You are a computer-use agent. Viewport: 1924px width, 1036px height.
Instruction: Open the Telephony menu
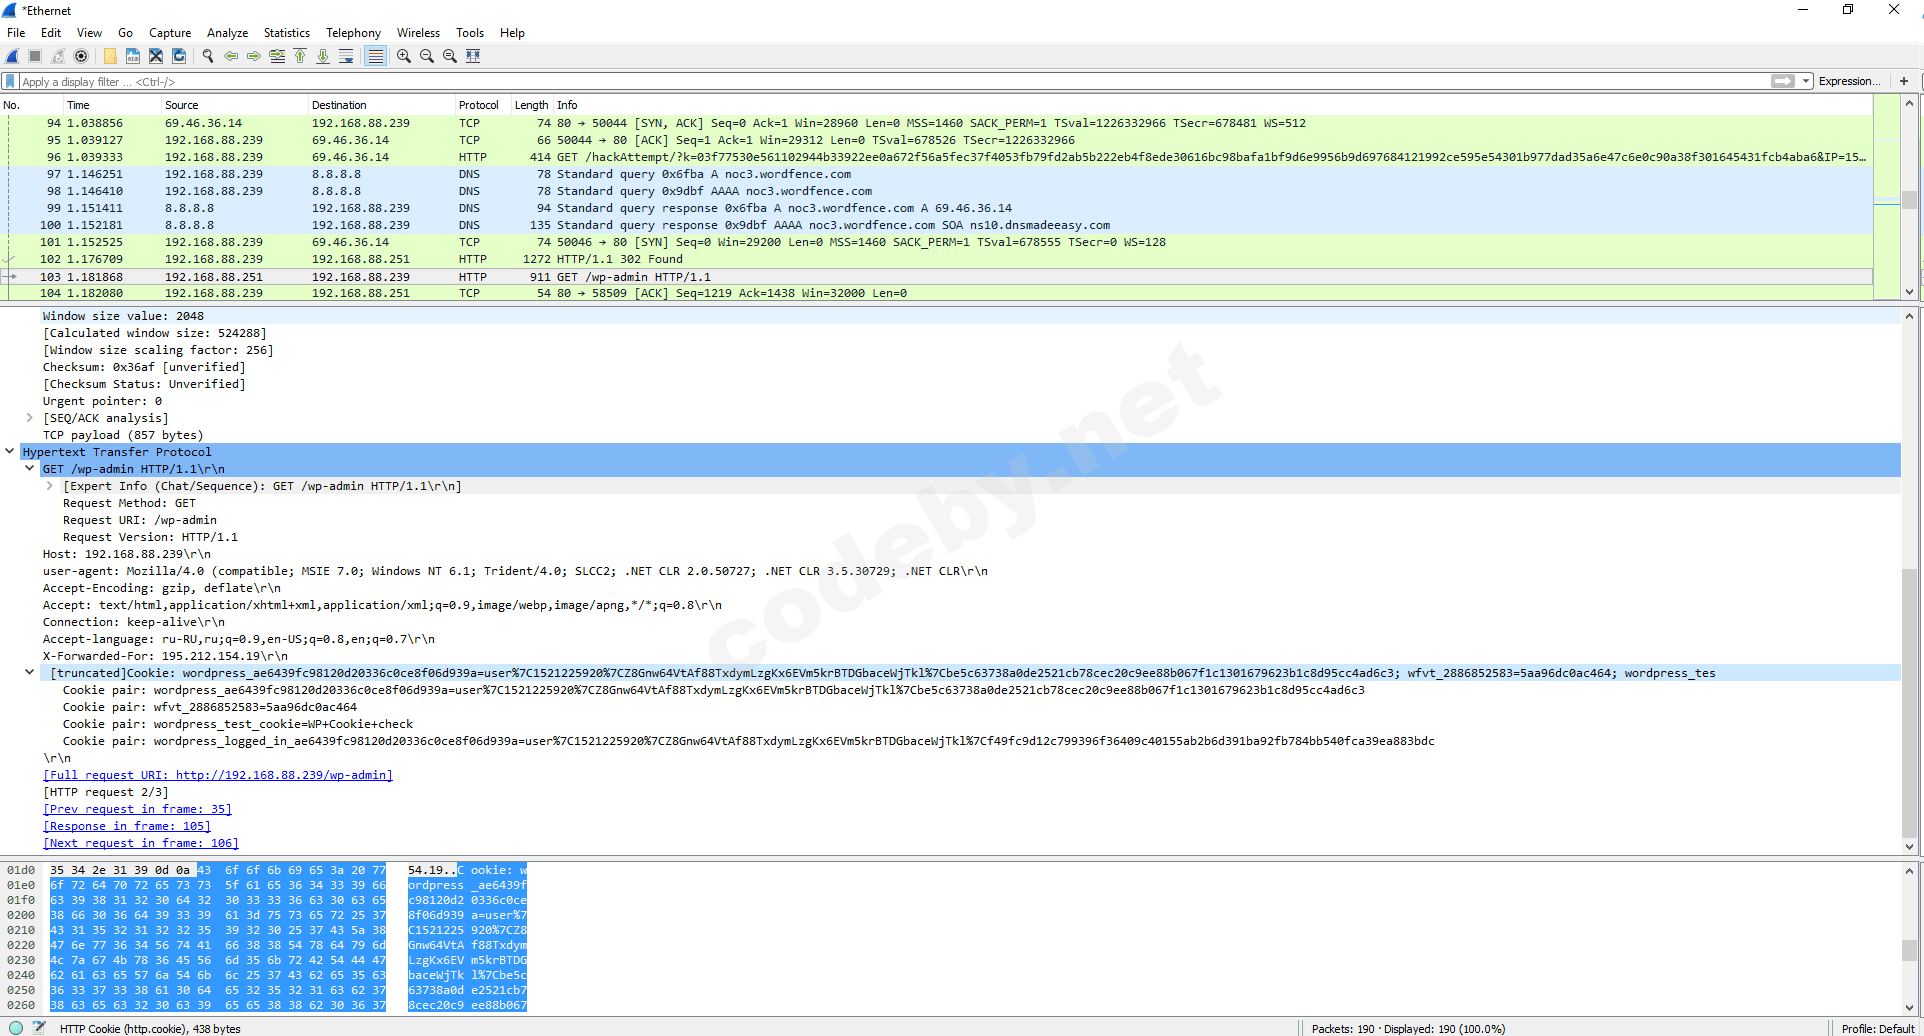point(353,33)
